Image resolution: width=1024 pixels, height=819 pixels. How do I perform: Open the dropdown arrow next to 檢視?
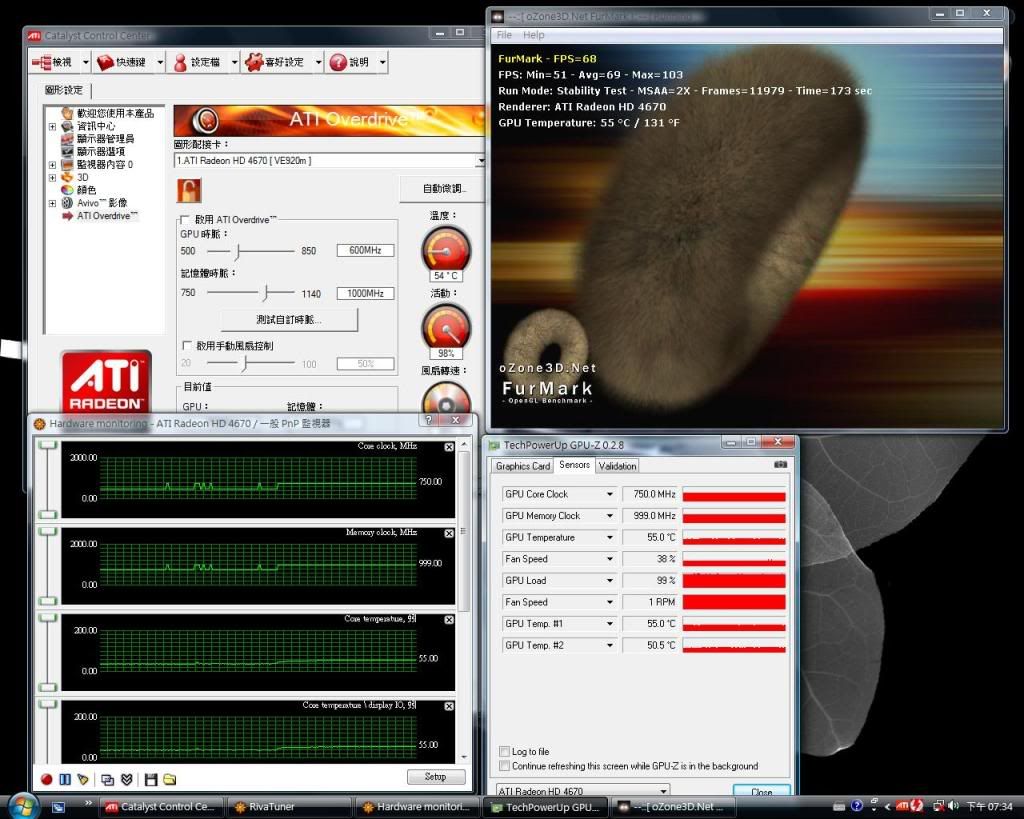[86, 62]
